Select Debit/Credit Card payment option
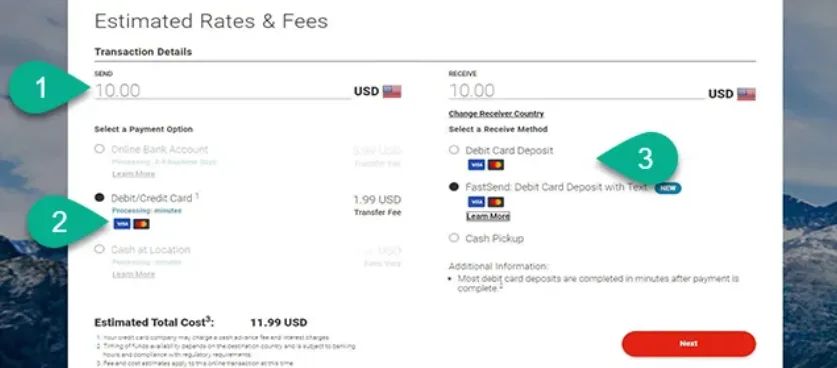837x368 pixels. (99, 198)
